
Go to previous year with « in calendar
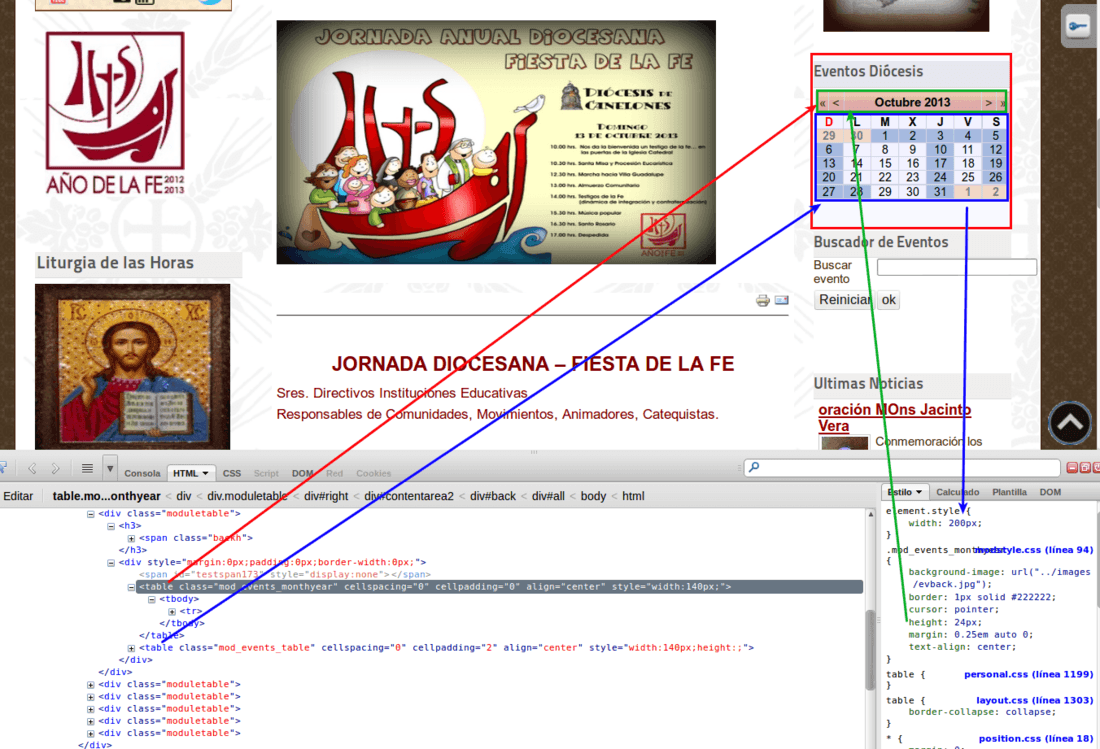[x=822, y=103]
